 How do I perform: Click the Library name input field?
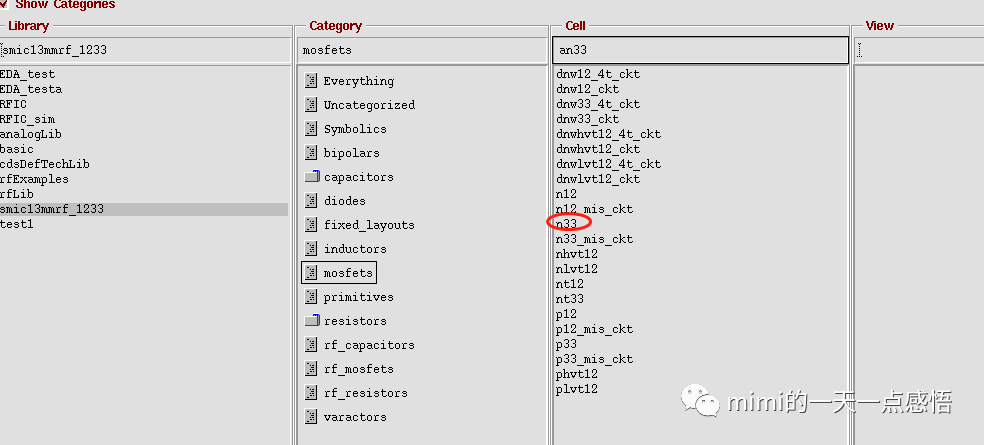click(145, 50)
